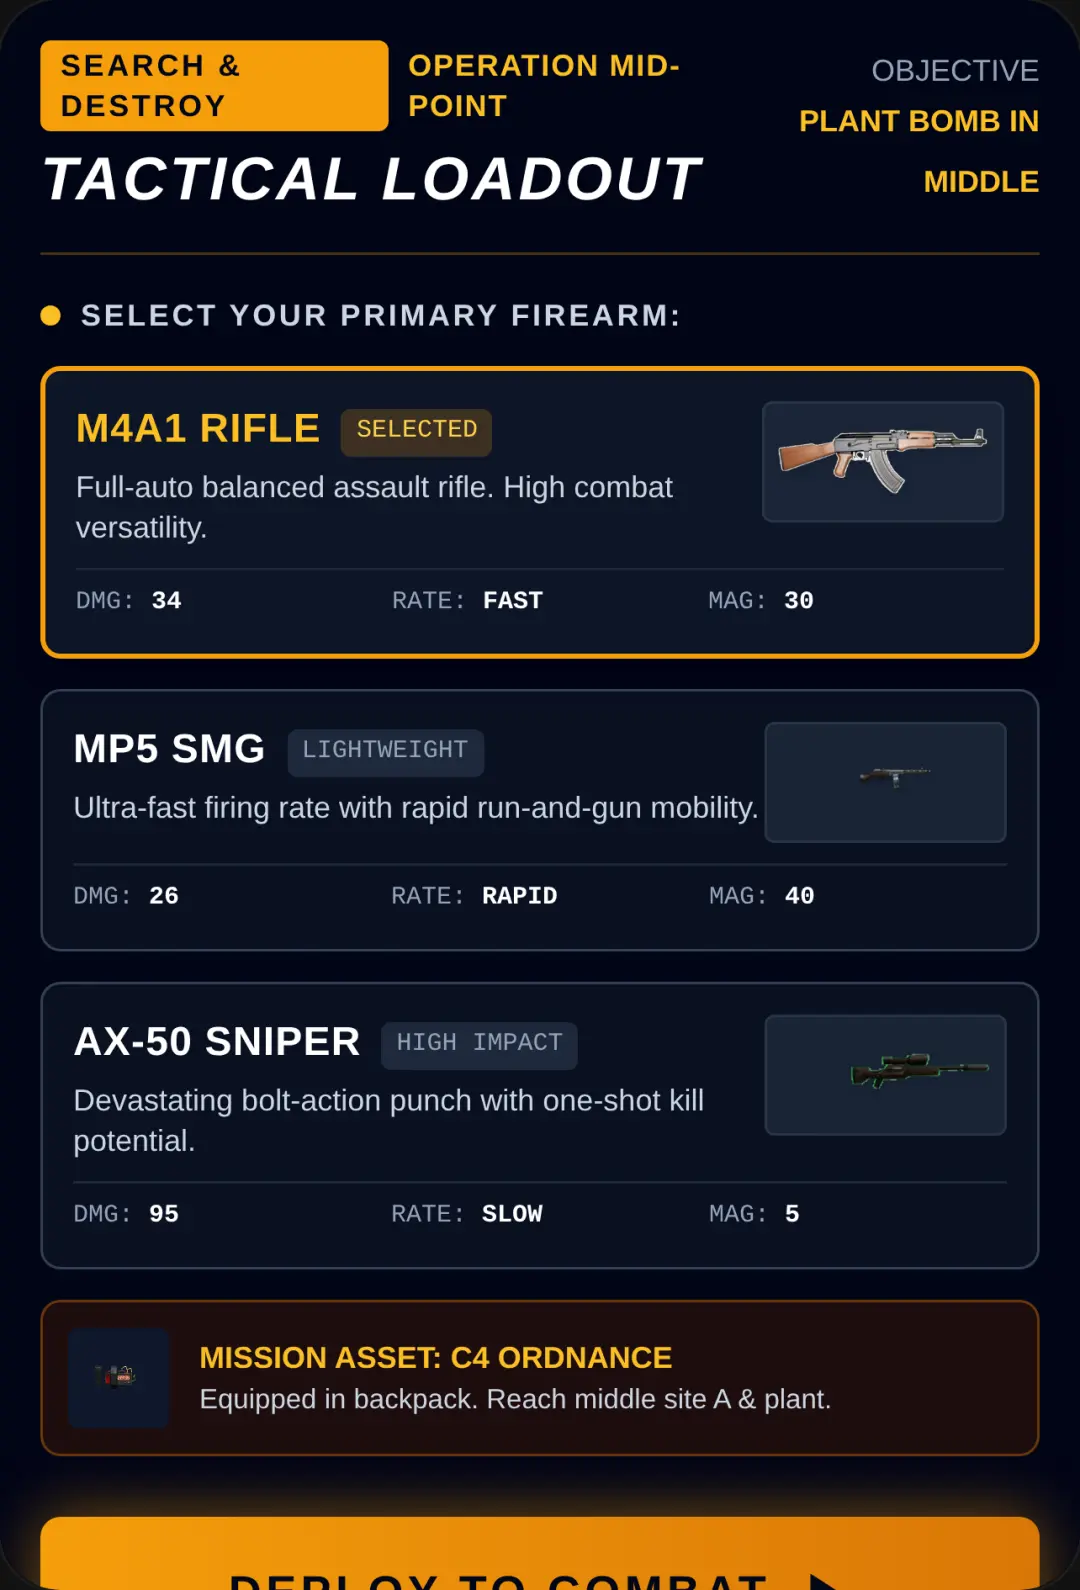Click the yellow bullet dot before Select Your Primary Firearm

51,316
